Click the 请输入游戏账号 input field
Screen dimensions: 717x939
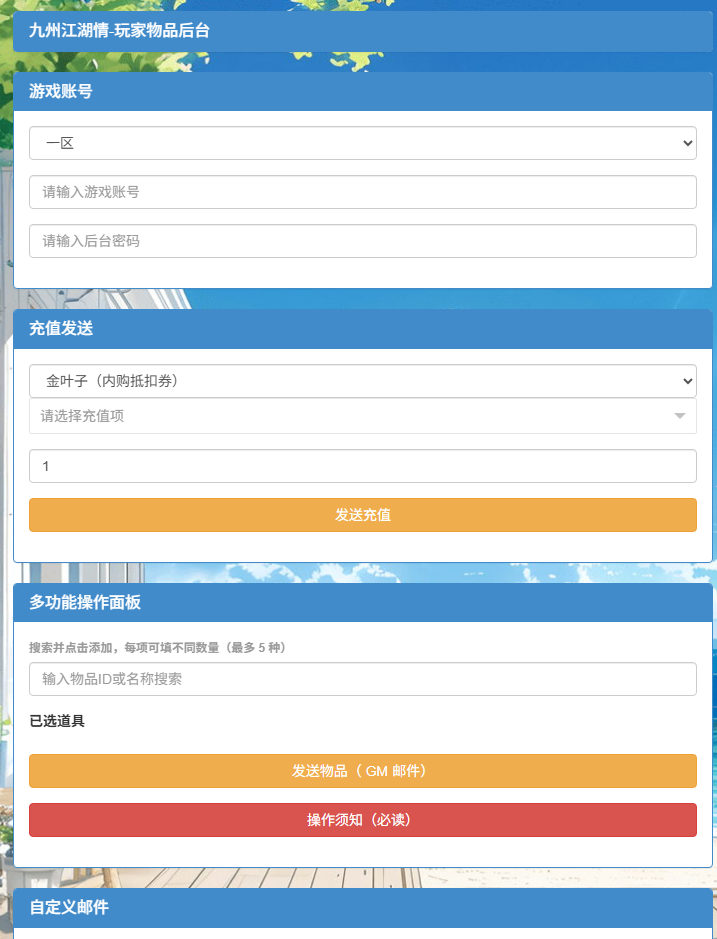pyautogui.click(x=362, y=192)
